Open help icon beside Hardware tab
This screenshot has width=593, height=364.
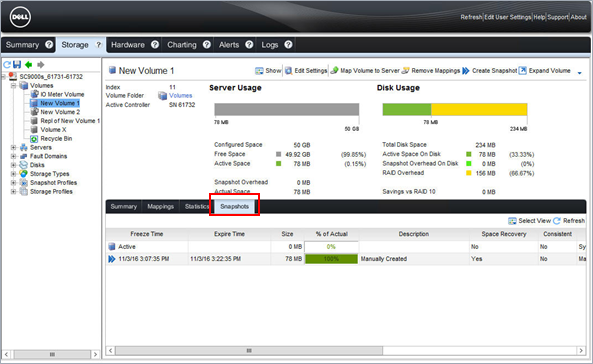[x=155, y=45]
